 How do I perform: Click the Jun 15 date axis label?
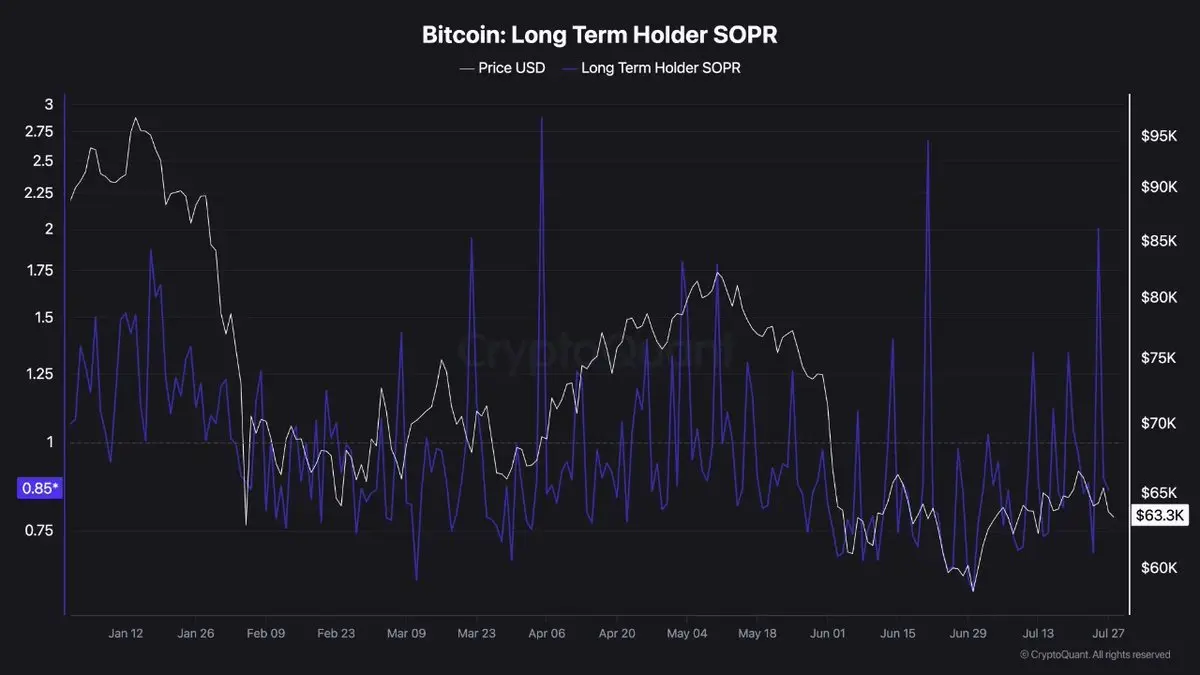click(x=898, y=633)
